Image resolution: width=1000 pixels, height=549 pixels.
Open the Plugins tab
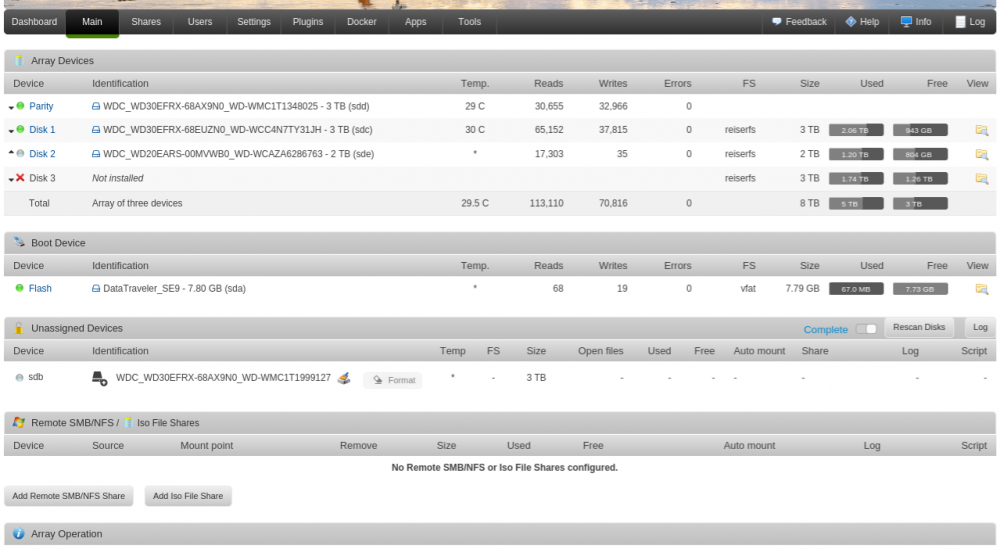tap(308, 22)
